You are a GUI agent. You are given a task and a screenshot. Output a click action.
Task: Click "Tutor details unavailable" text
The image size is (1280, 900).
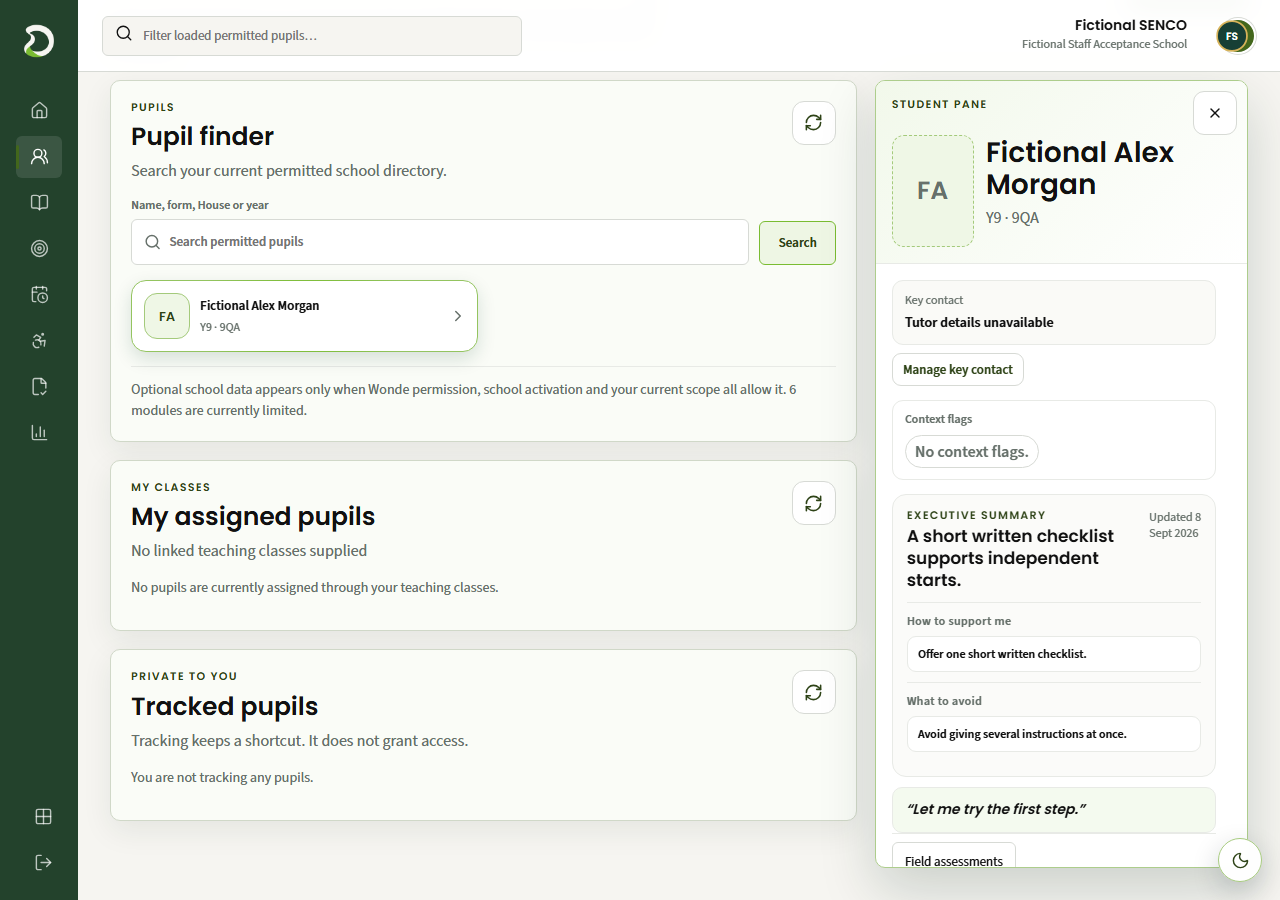pos(979,322)
